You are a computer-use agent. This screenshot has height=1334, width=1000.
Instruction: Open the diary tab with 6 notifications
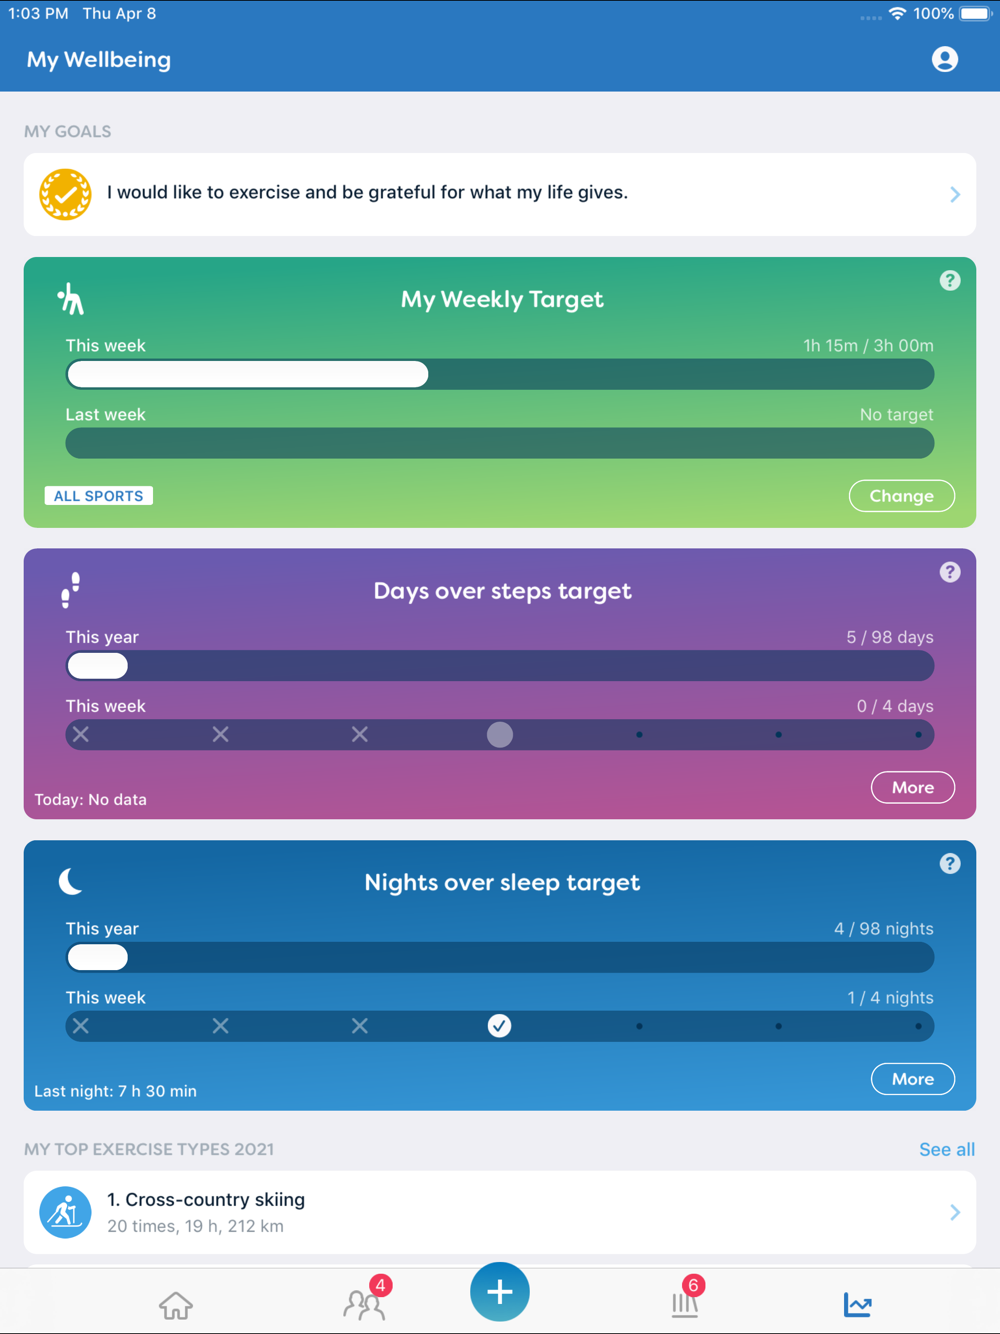685,1304
